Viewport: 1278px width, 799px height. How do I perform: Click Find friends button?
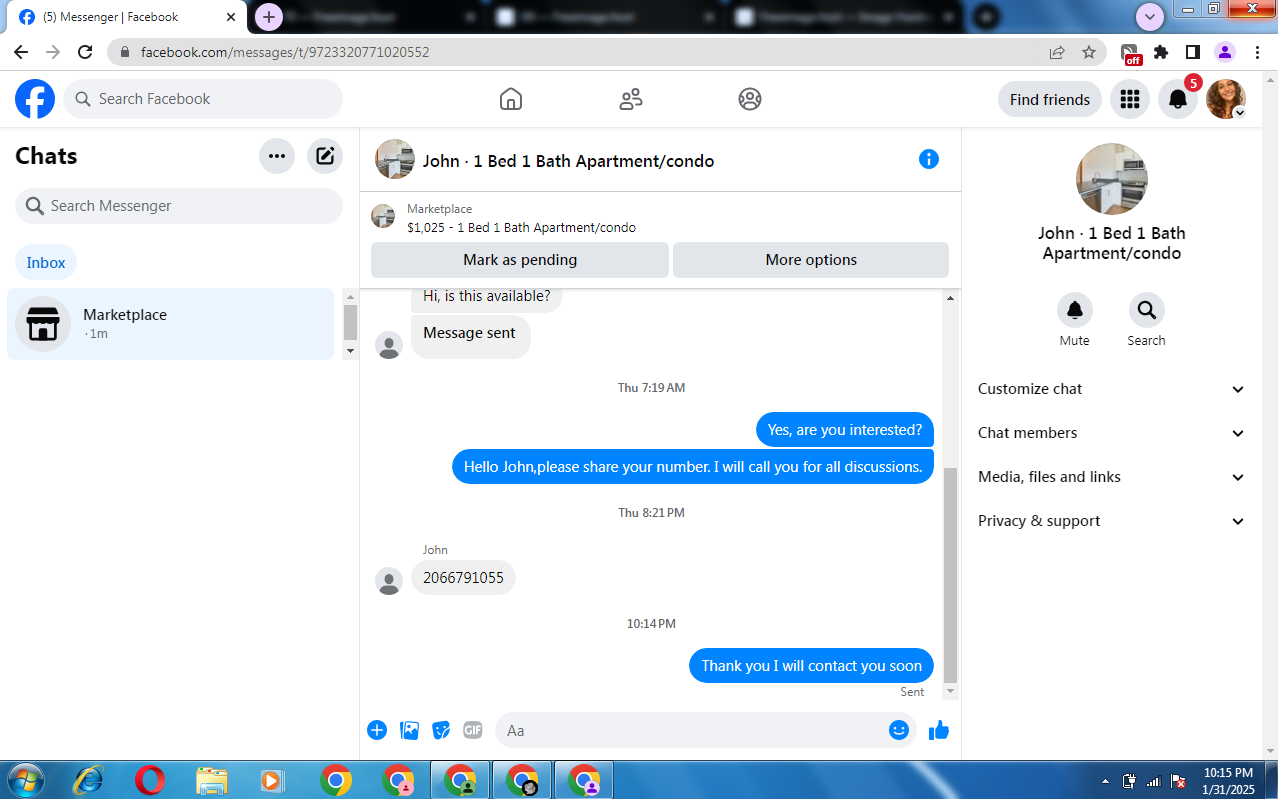(x=1050, y=99)
